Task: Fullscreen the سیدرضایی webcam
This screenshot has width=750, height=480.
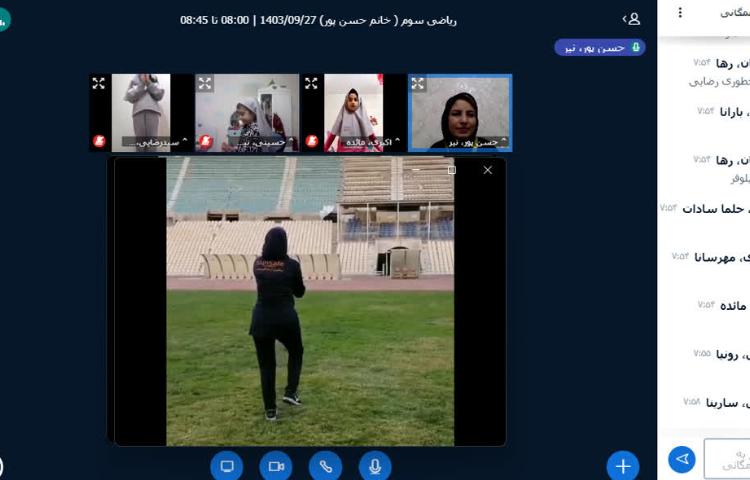Action: click(99, 84)
